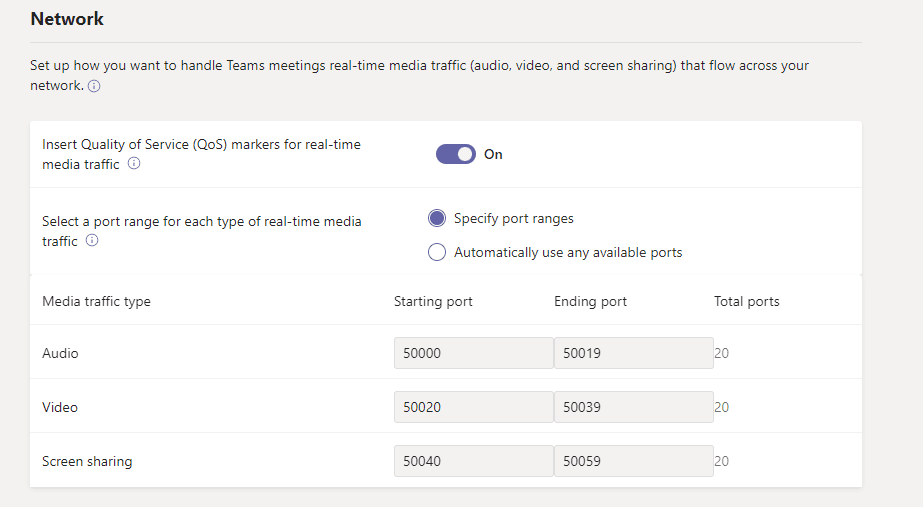Focus the Video ending port field
The width and height of the screenshot is (923, 507).
tap(633, 407)
